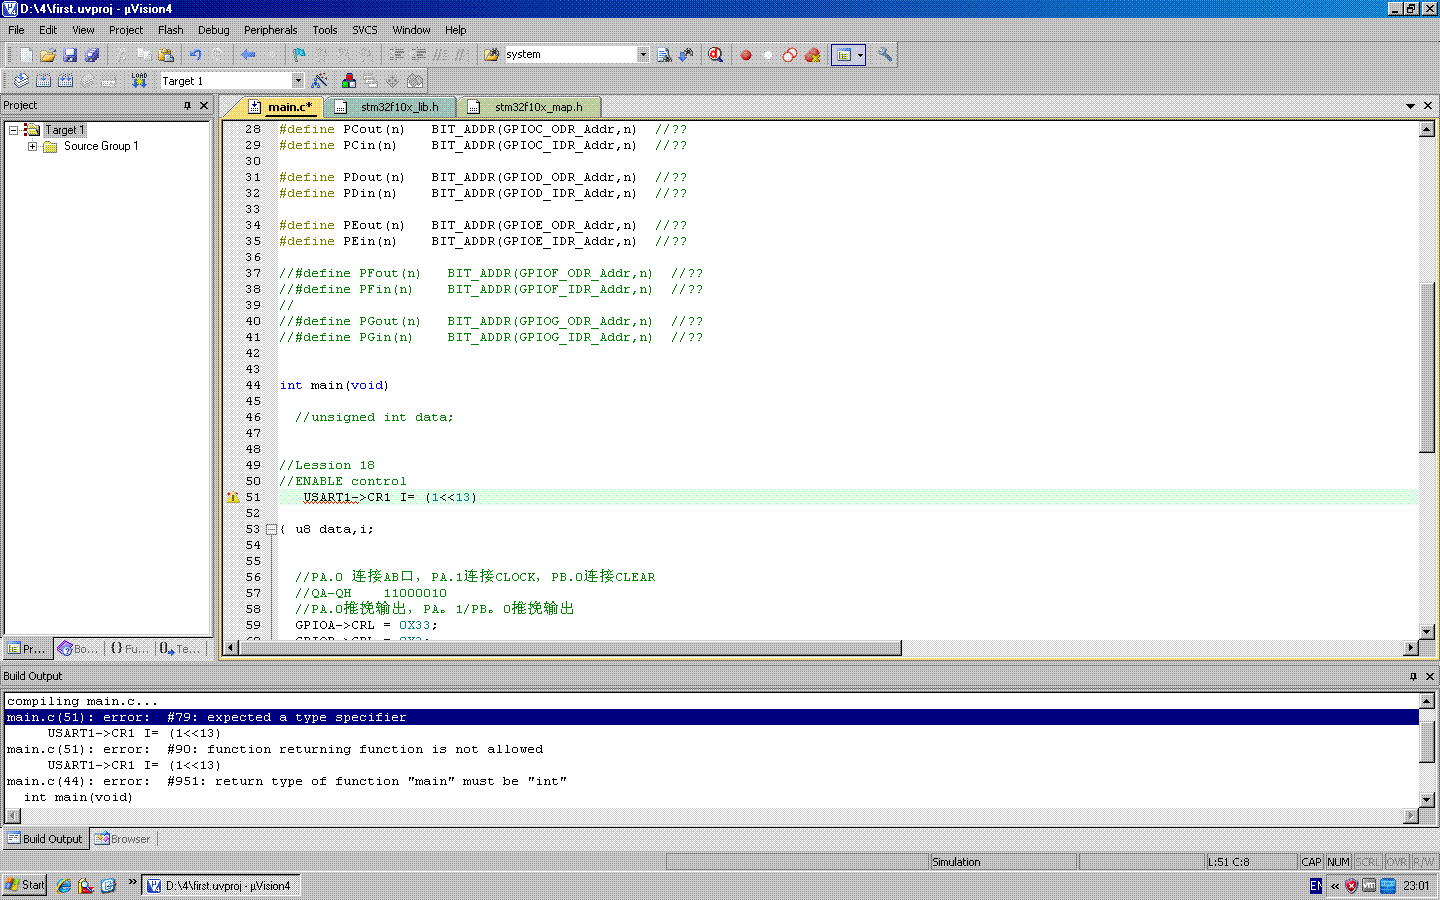Expand the Source Group 1 tree node

(x=32, y=146)
